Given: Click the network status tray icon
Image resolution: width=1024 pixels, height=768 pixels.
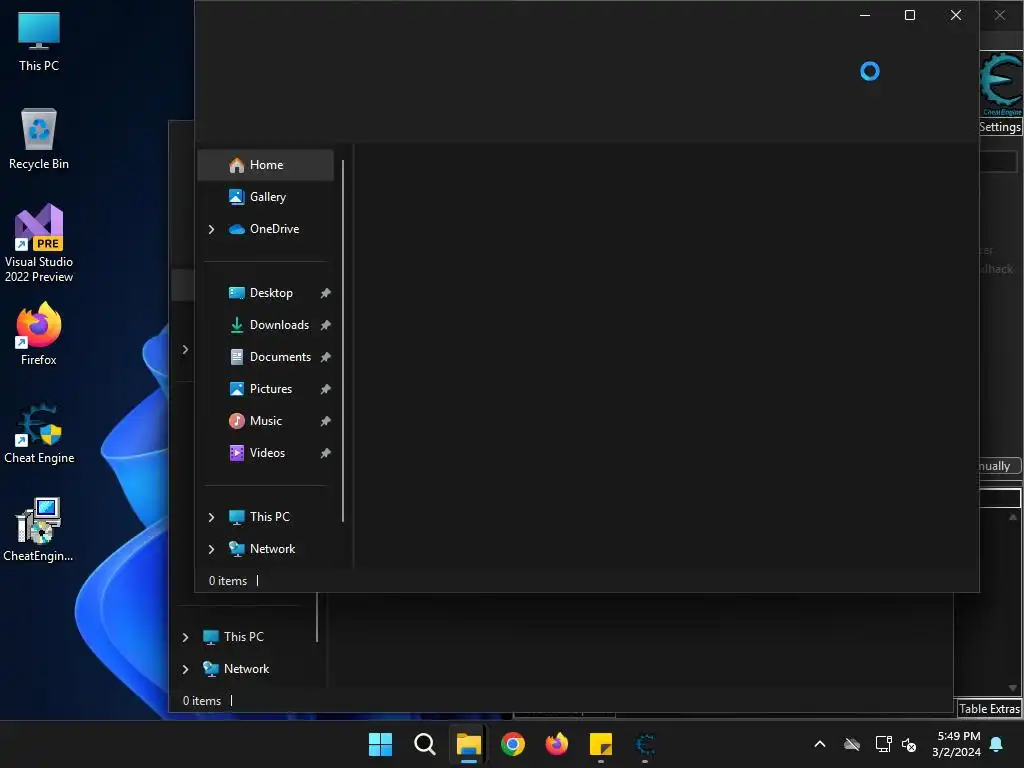Looking at the screenshot, I should coord(883,744).
